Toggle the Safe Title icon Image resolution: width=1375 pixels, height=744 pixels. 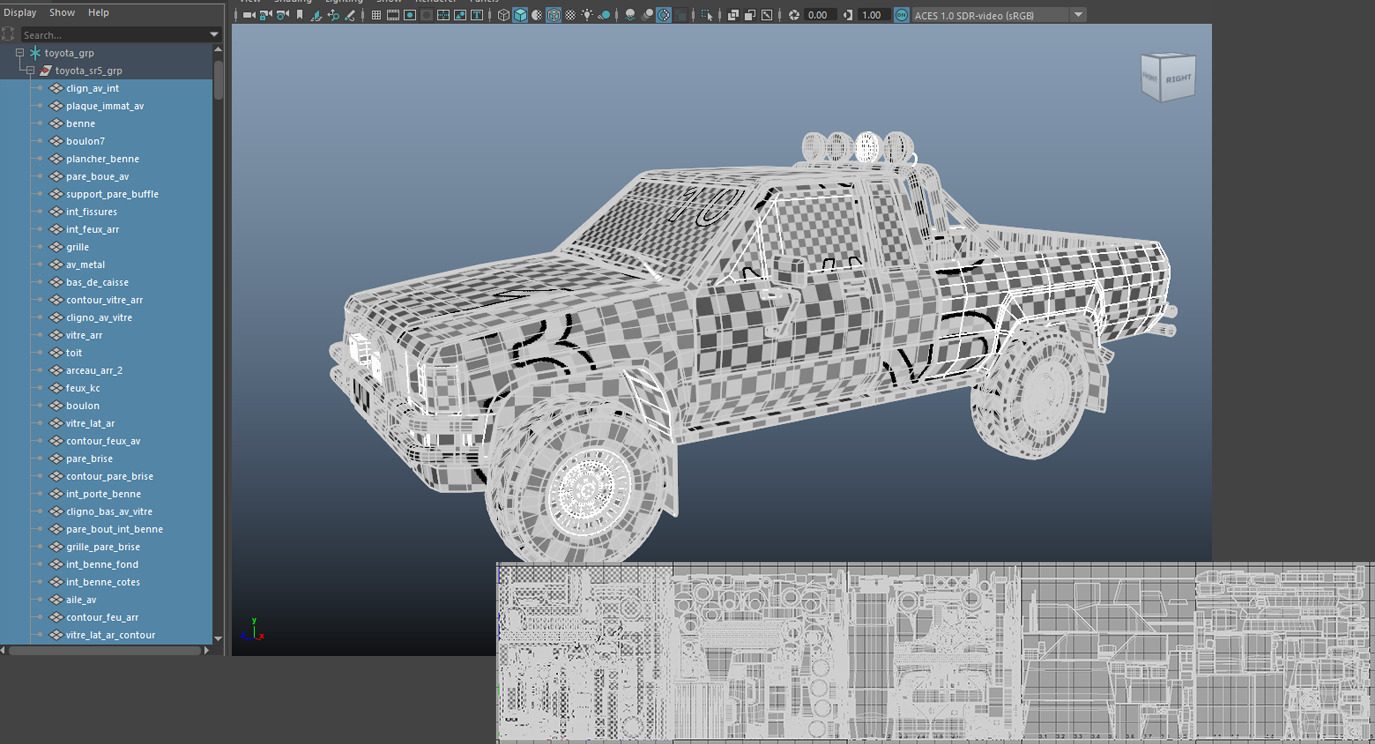tap(477, 15)
